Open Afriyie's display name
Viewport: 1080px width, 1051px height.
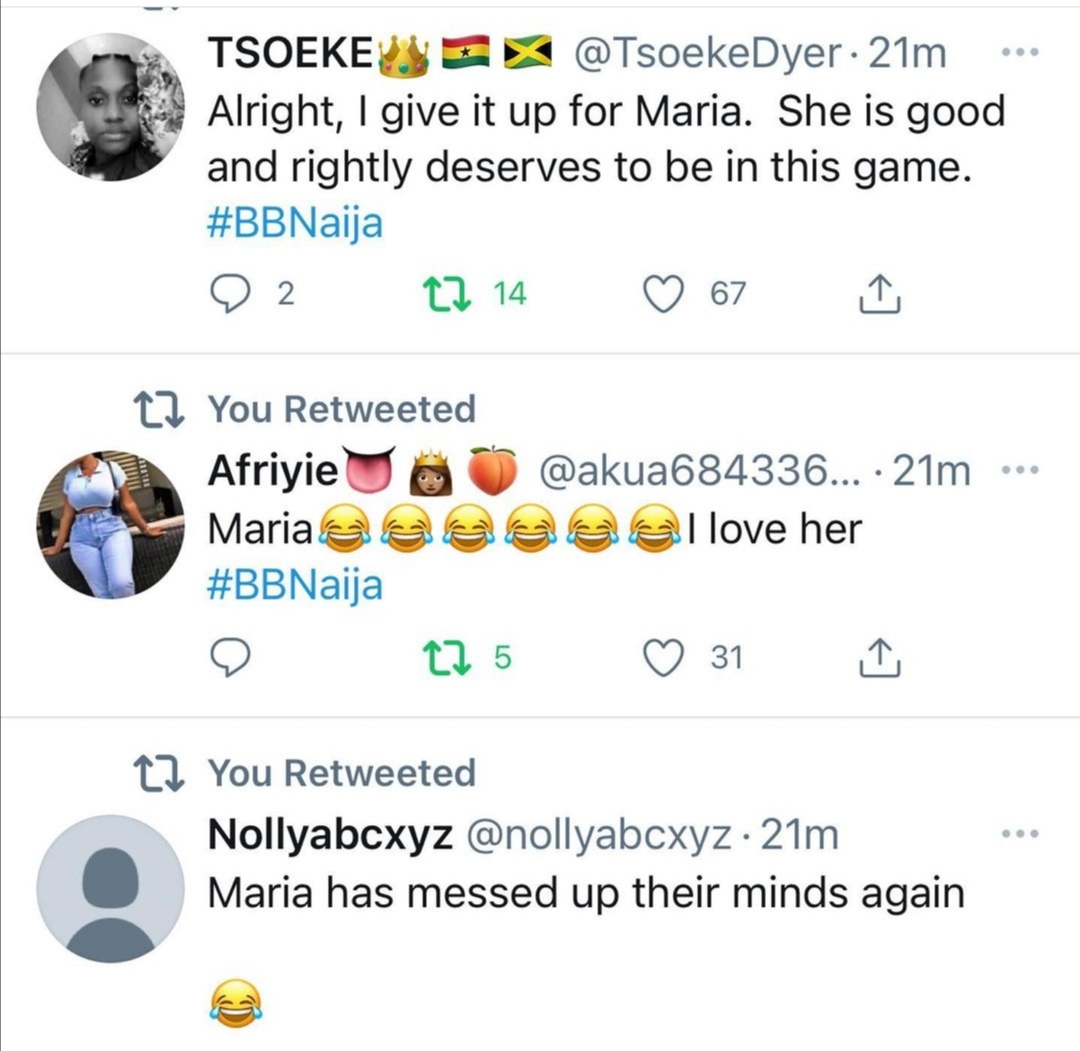point(272,472)
